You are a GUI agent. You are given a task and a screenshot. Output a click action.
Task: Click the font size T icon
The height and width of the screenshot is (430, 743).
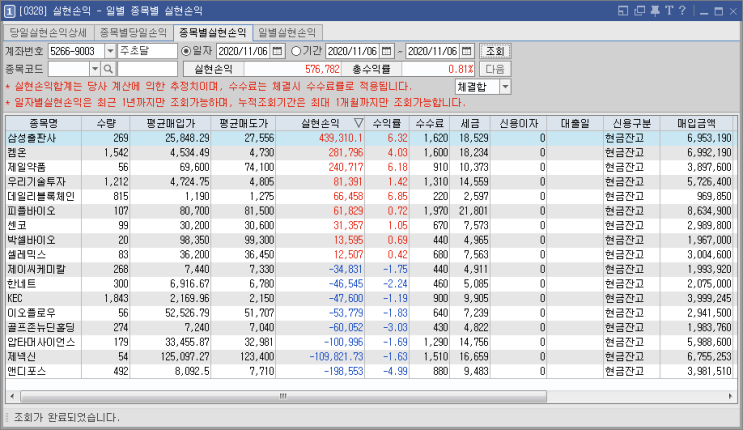coord(669,10)
